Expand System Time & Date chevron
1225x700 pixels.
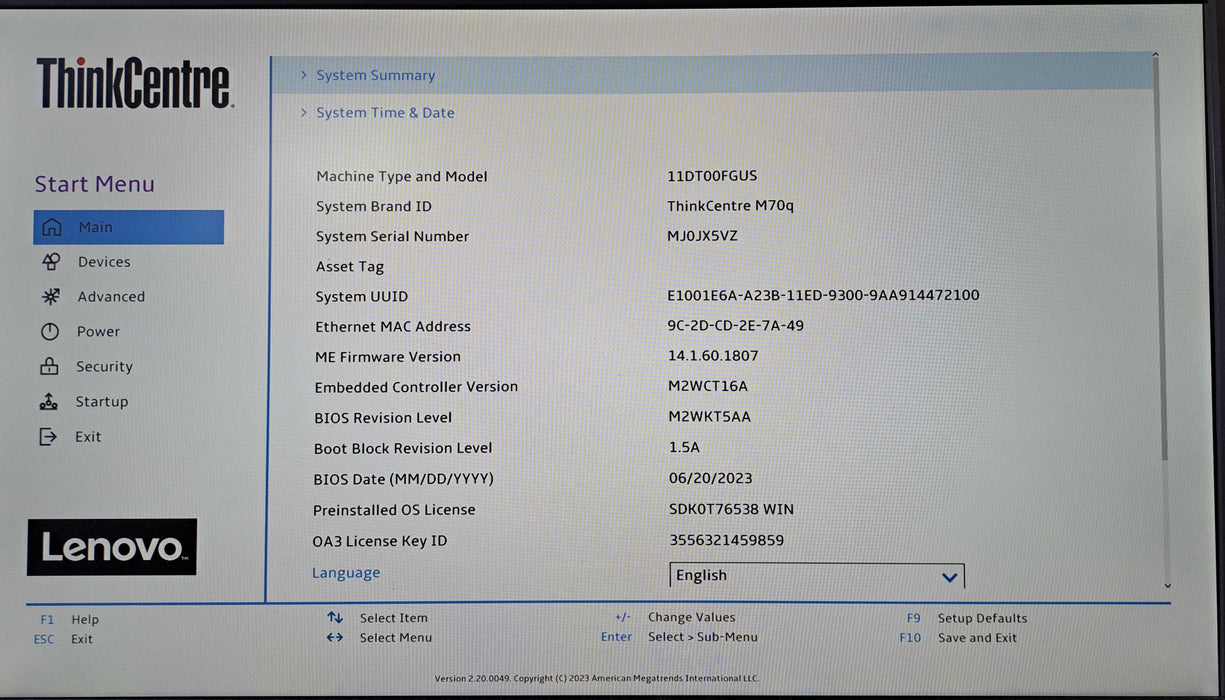coord(304,113)
